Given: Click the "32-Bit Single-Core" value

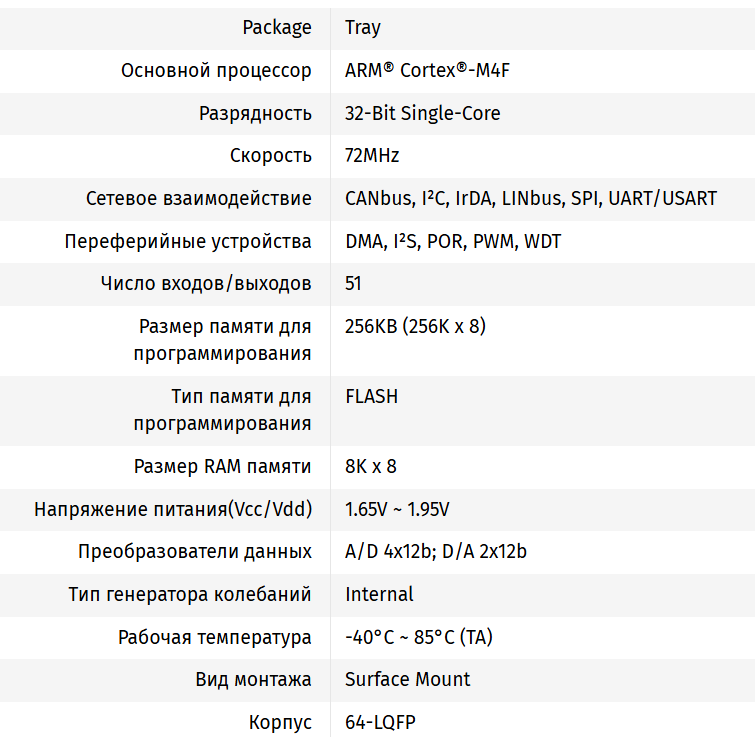Looking at the screenshot, I should [x=422, y=113].
